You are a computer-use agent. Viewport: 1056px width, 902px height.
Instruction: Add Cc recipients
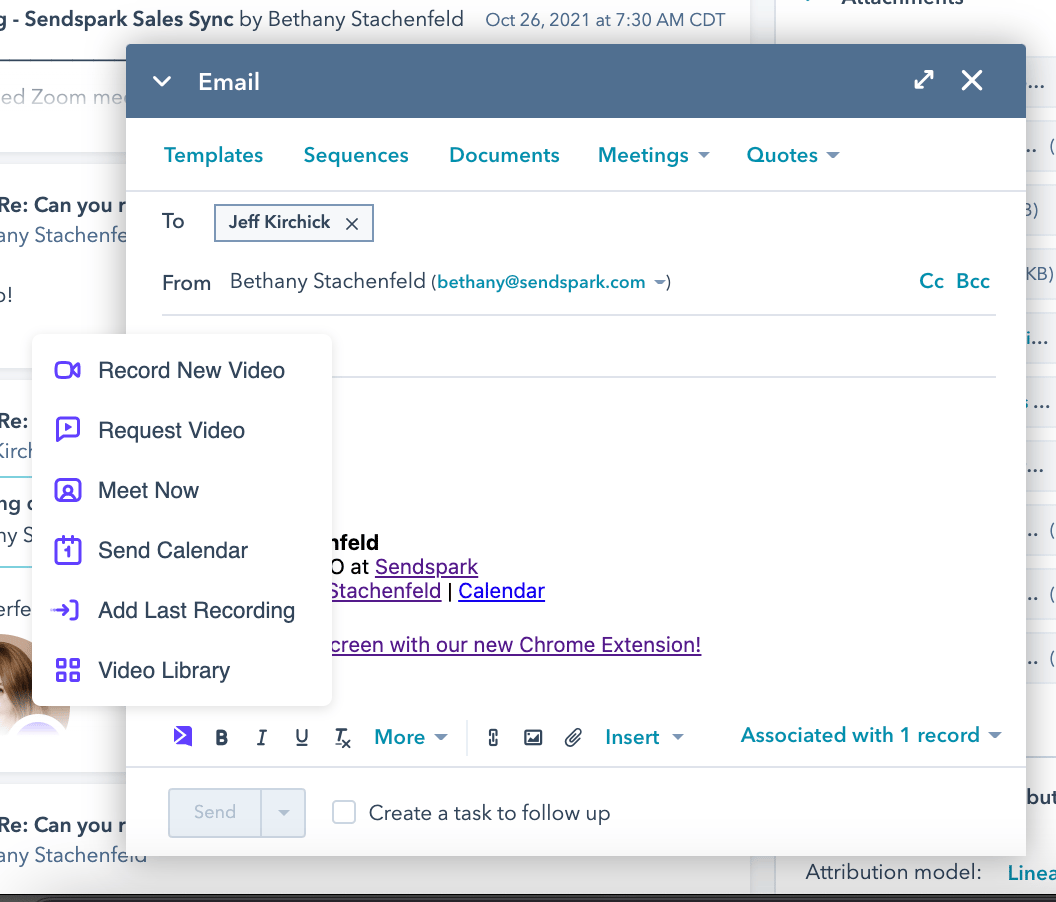click(931, 281)
